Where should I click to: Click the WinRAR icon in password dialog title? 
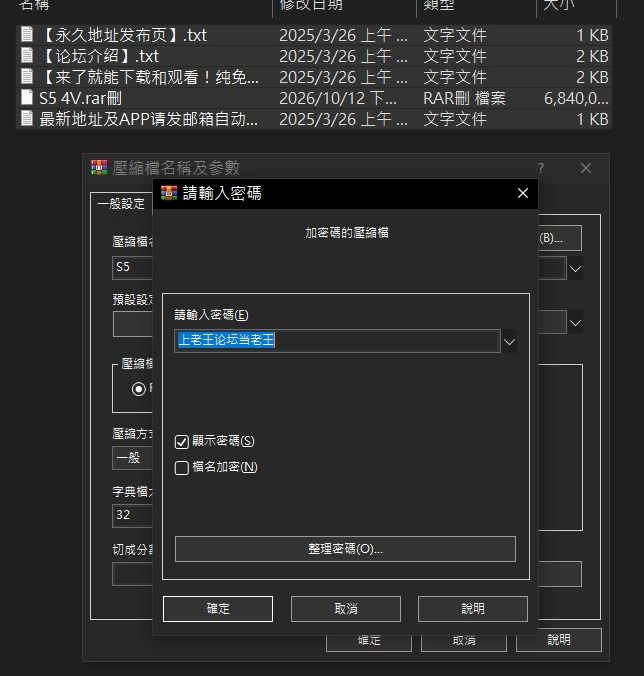169,193
